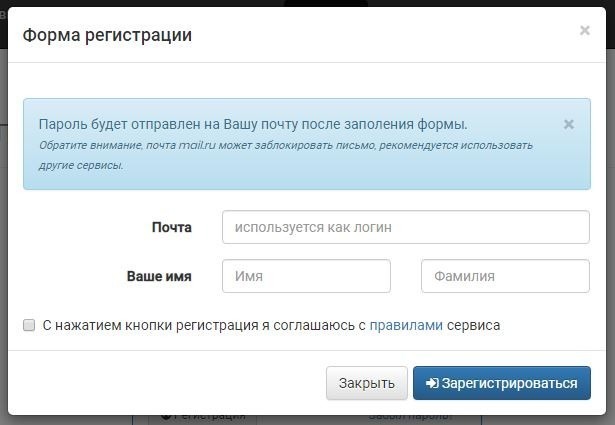The image size is (615, 425).
Task: Open the правилами service rules link
Action: click(406, 325)
